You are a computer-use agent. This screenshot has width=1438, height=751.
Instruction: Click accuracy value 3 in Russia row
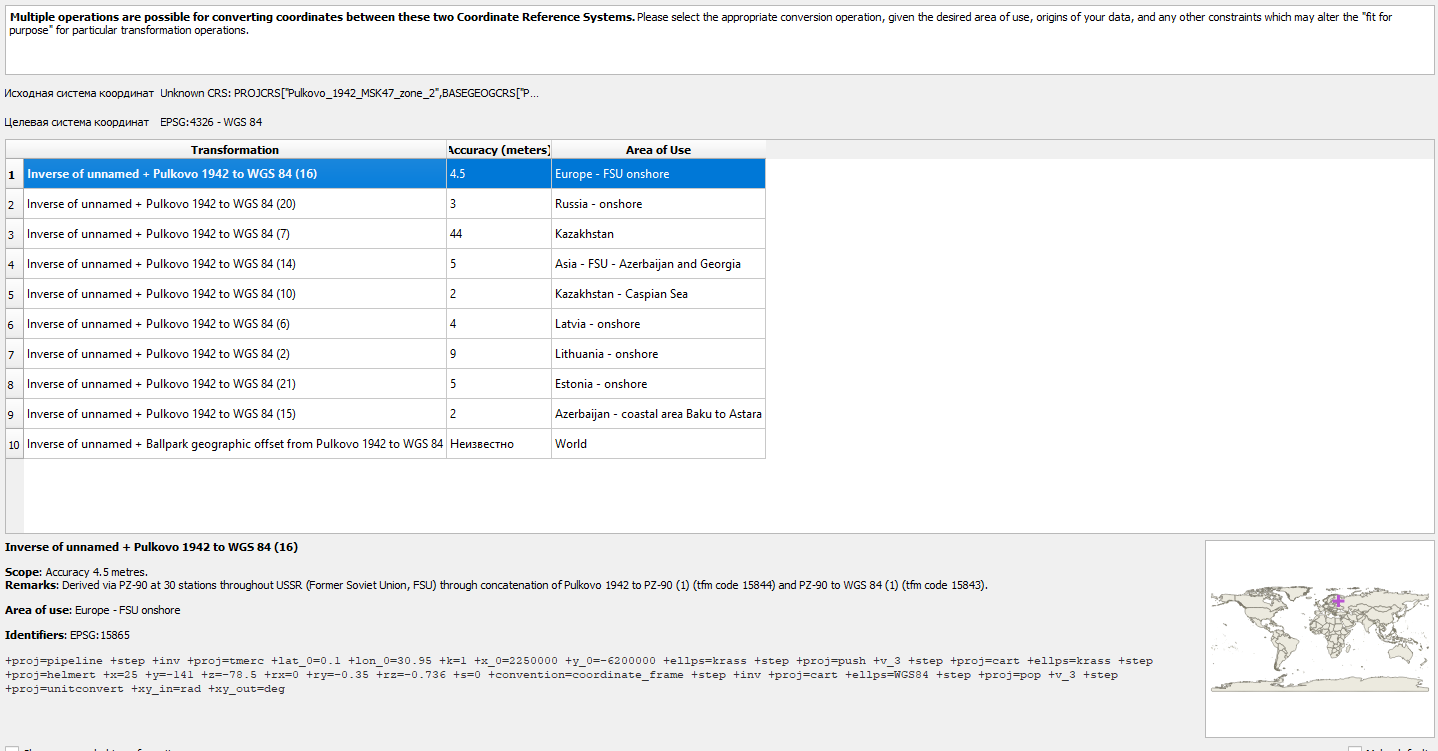(x=499, y=204)
